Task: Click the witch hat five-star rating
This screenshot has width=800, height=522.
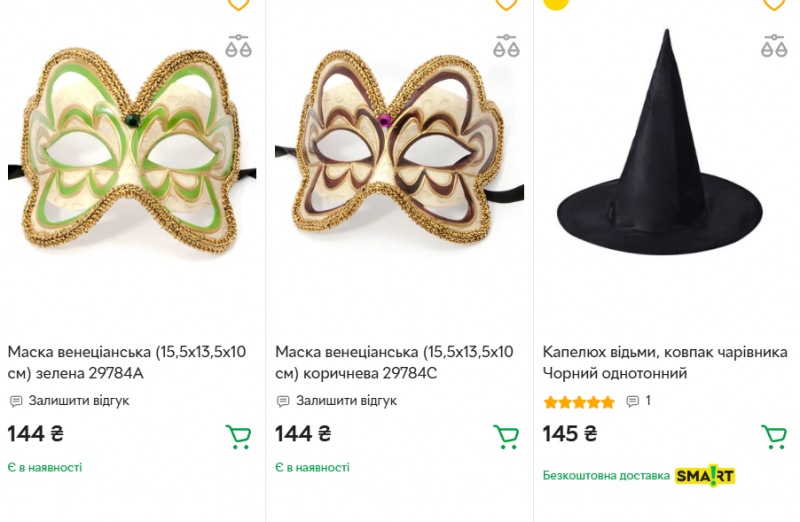Action: 579,402
